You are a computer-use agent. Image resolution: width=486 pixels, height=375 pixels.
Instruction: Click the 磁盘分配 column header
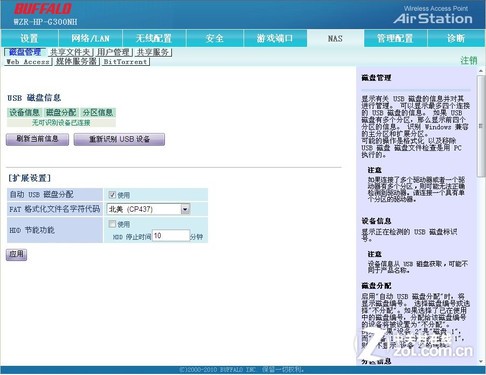[61, 112]
